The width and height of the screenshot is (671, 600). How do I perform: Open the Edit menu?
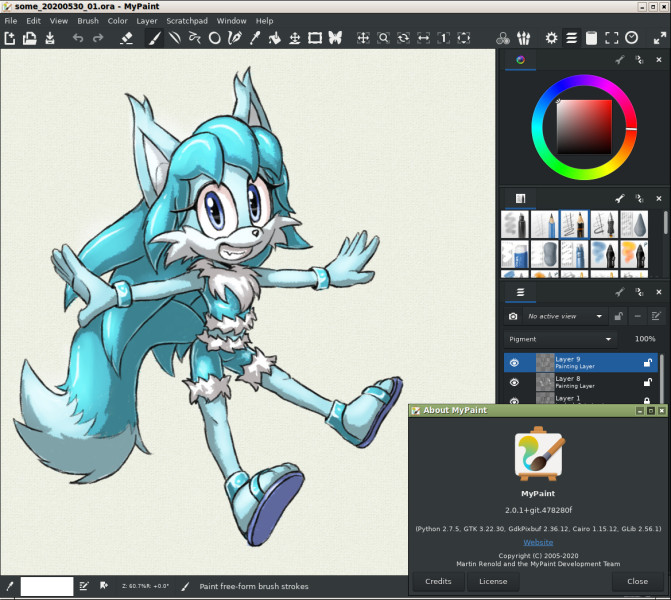[33, 21]
